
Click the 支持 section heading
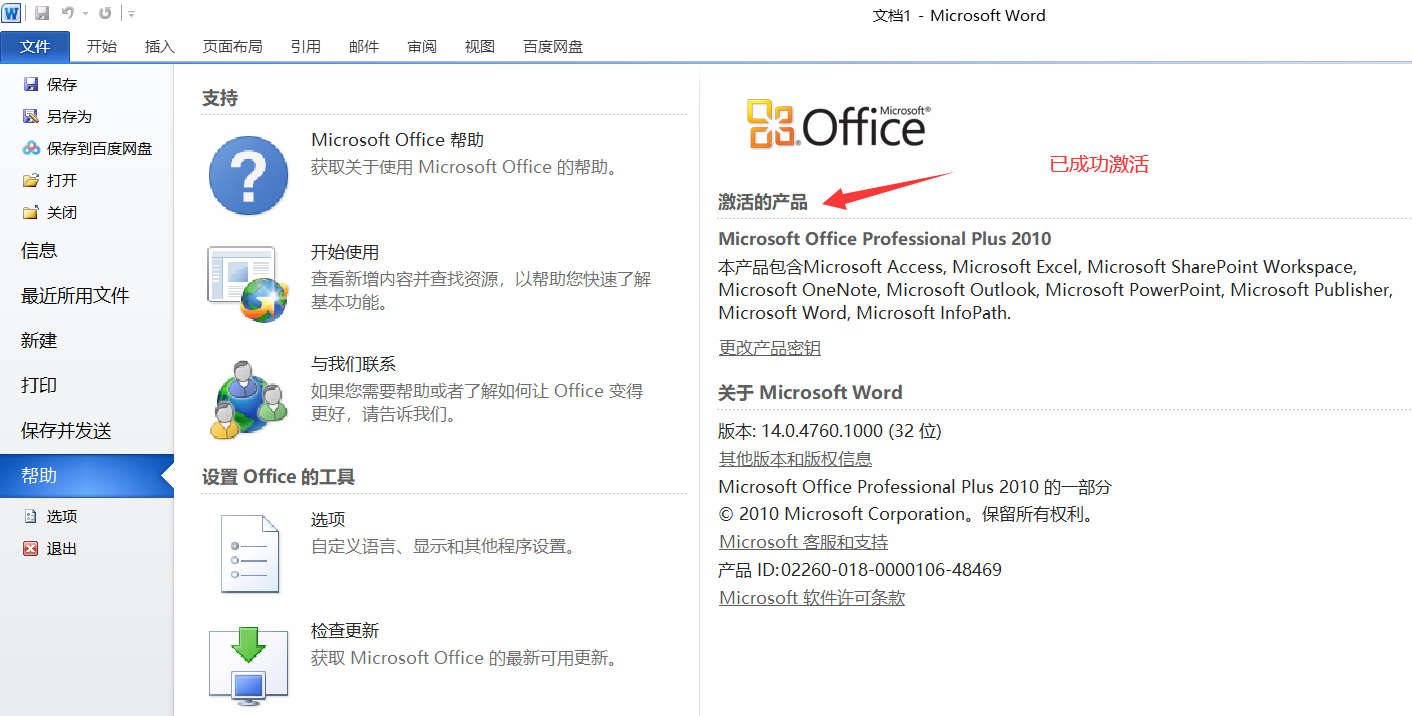pyautogui.click(x=220, y=98)
